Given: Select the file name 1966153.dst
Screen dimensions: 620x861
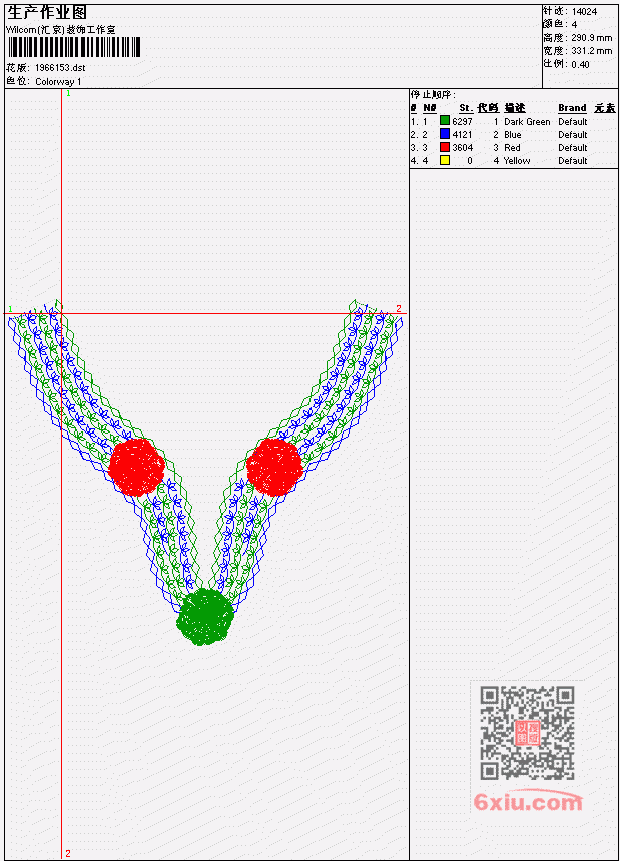Looking at the screenshot, I should (x=60, y=68).
